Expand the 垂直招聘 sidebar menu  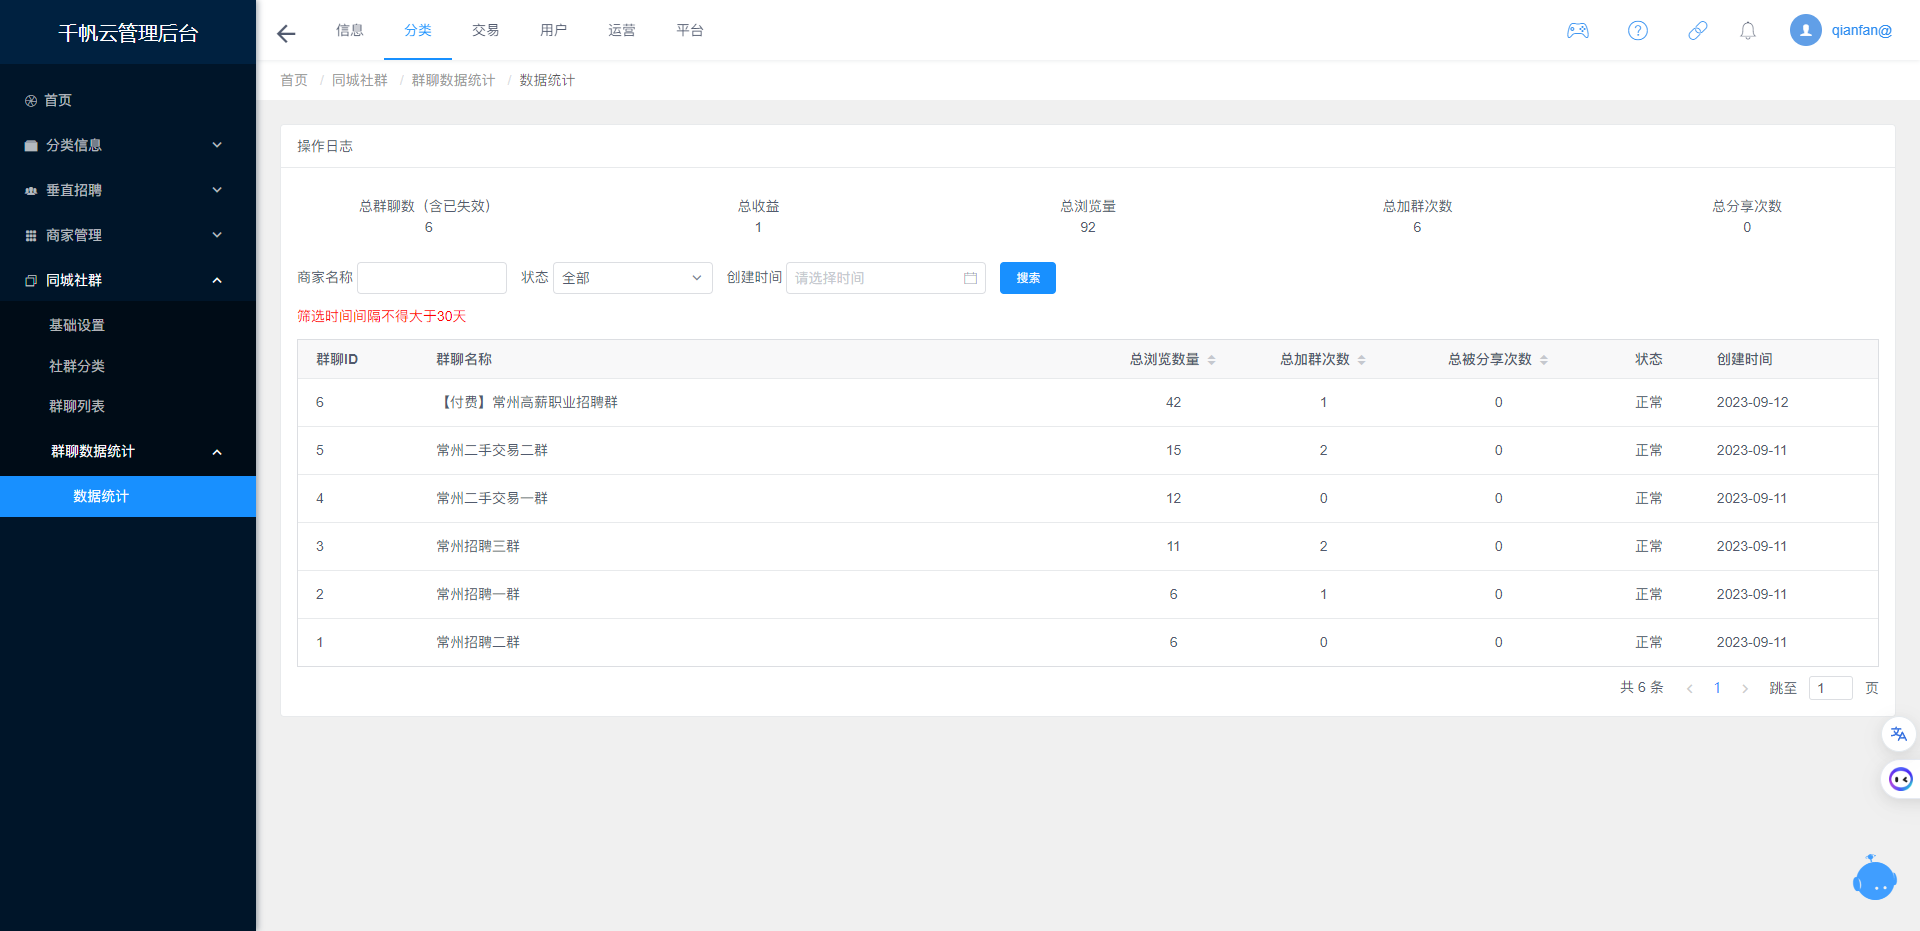pyautogui.click(x=128, y=190)
